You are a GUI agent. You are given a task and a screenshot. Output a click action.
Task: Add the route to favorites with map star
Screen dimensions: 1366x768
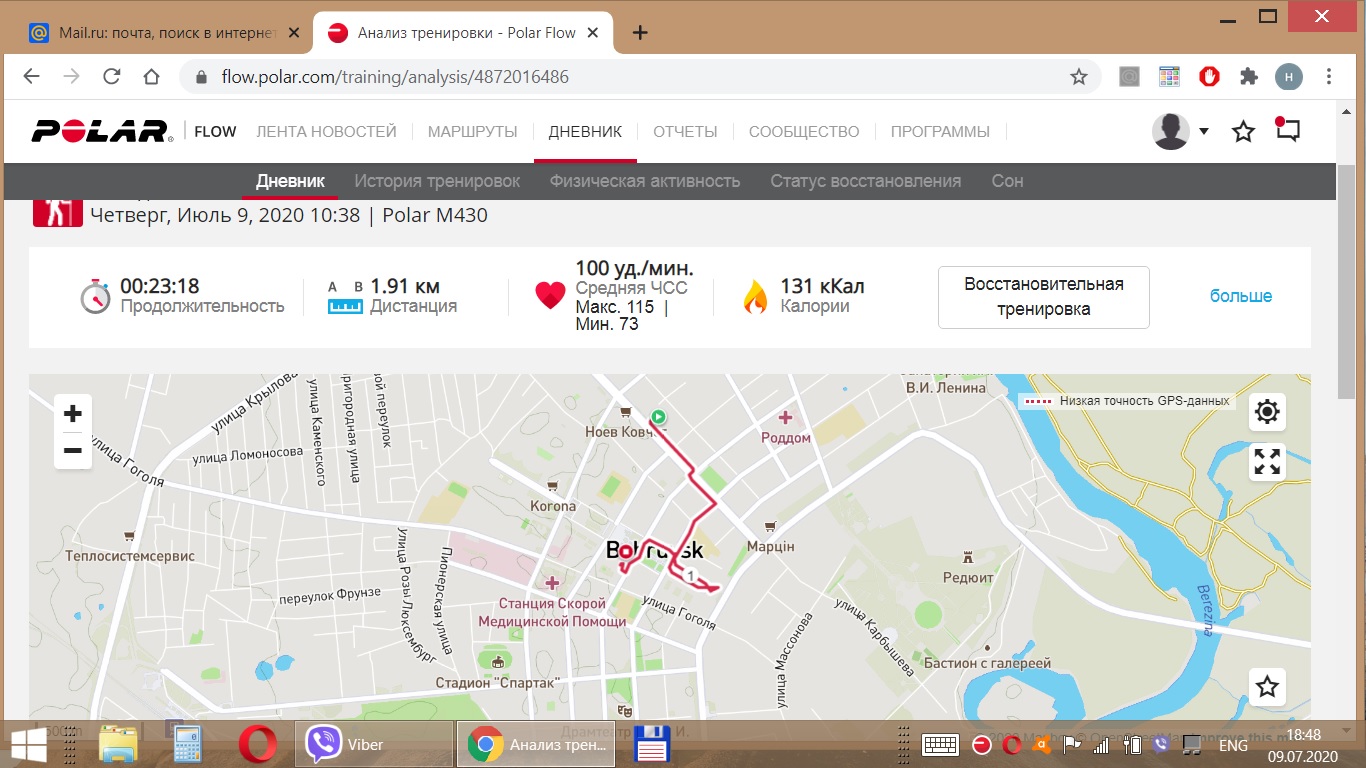pos(1267,687)
